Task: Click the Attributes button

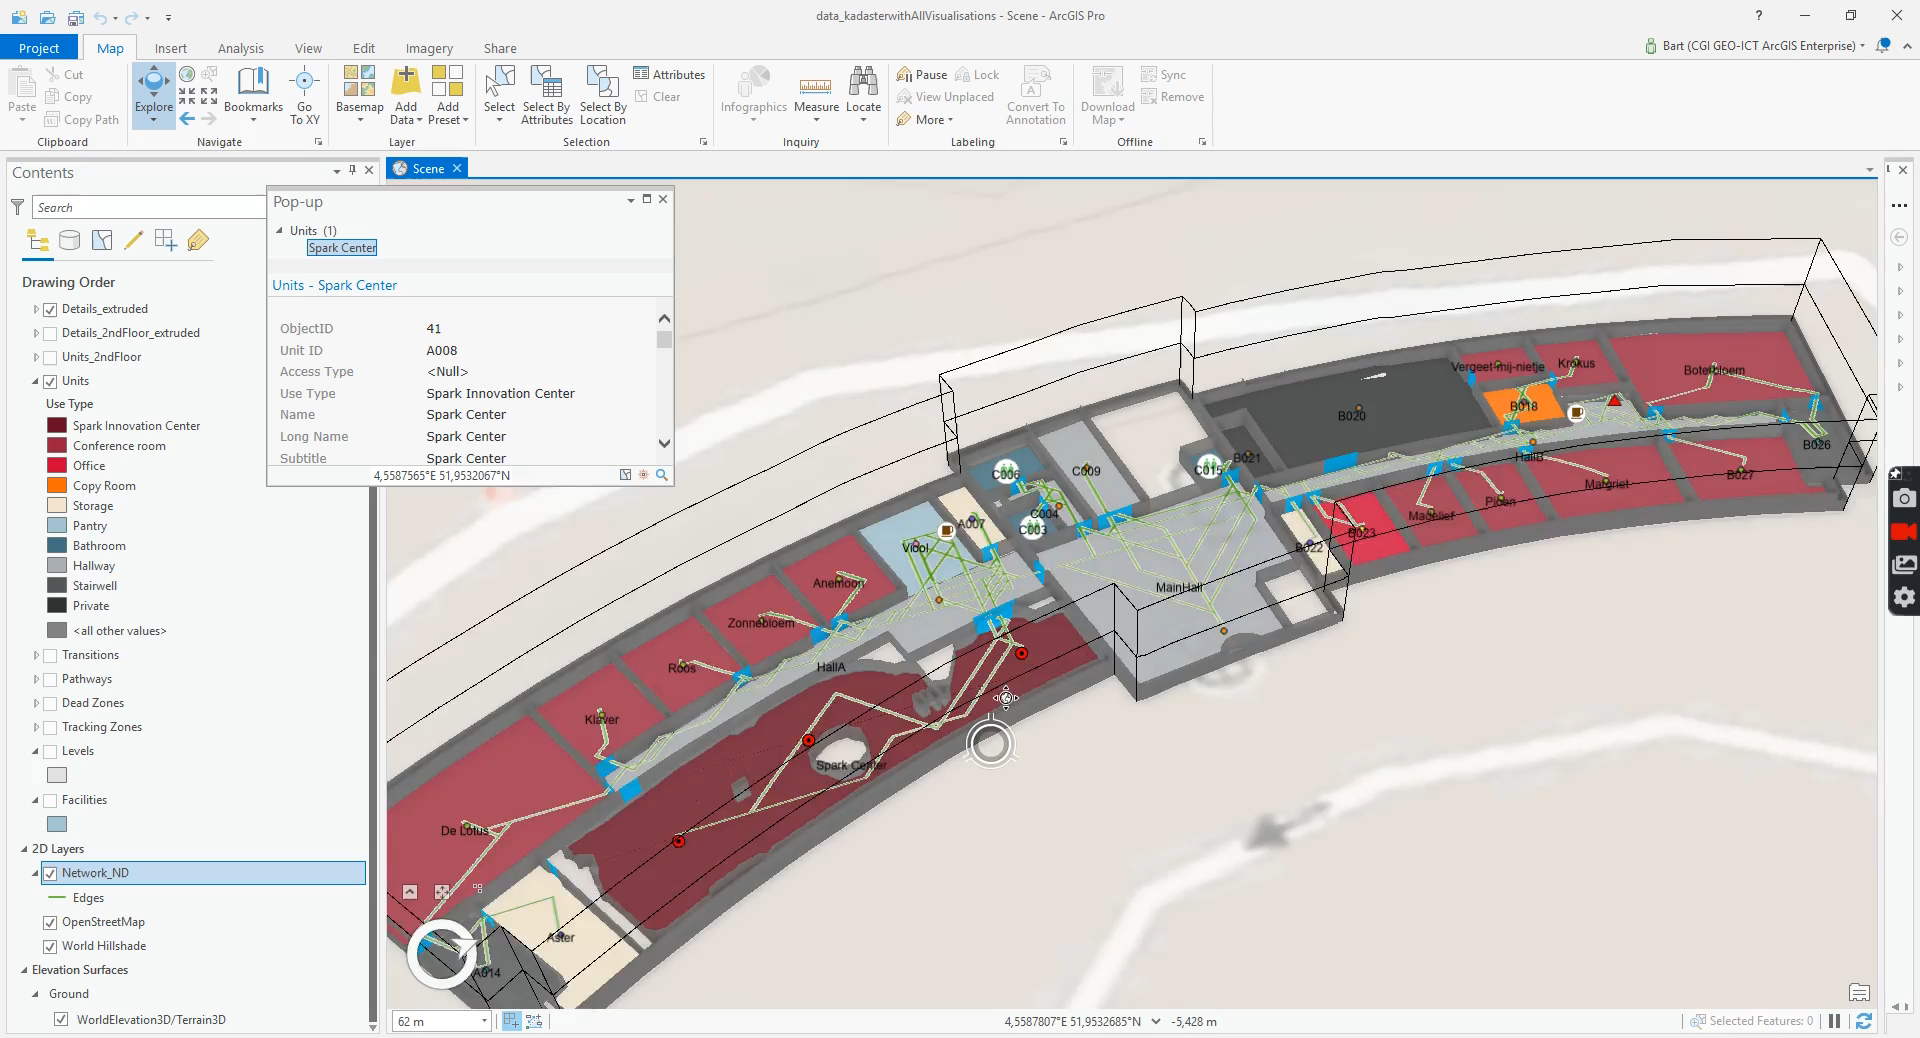Action: click(669, 74)
